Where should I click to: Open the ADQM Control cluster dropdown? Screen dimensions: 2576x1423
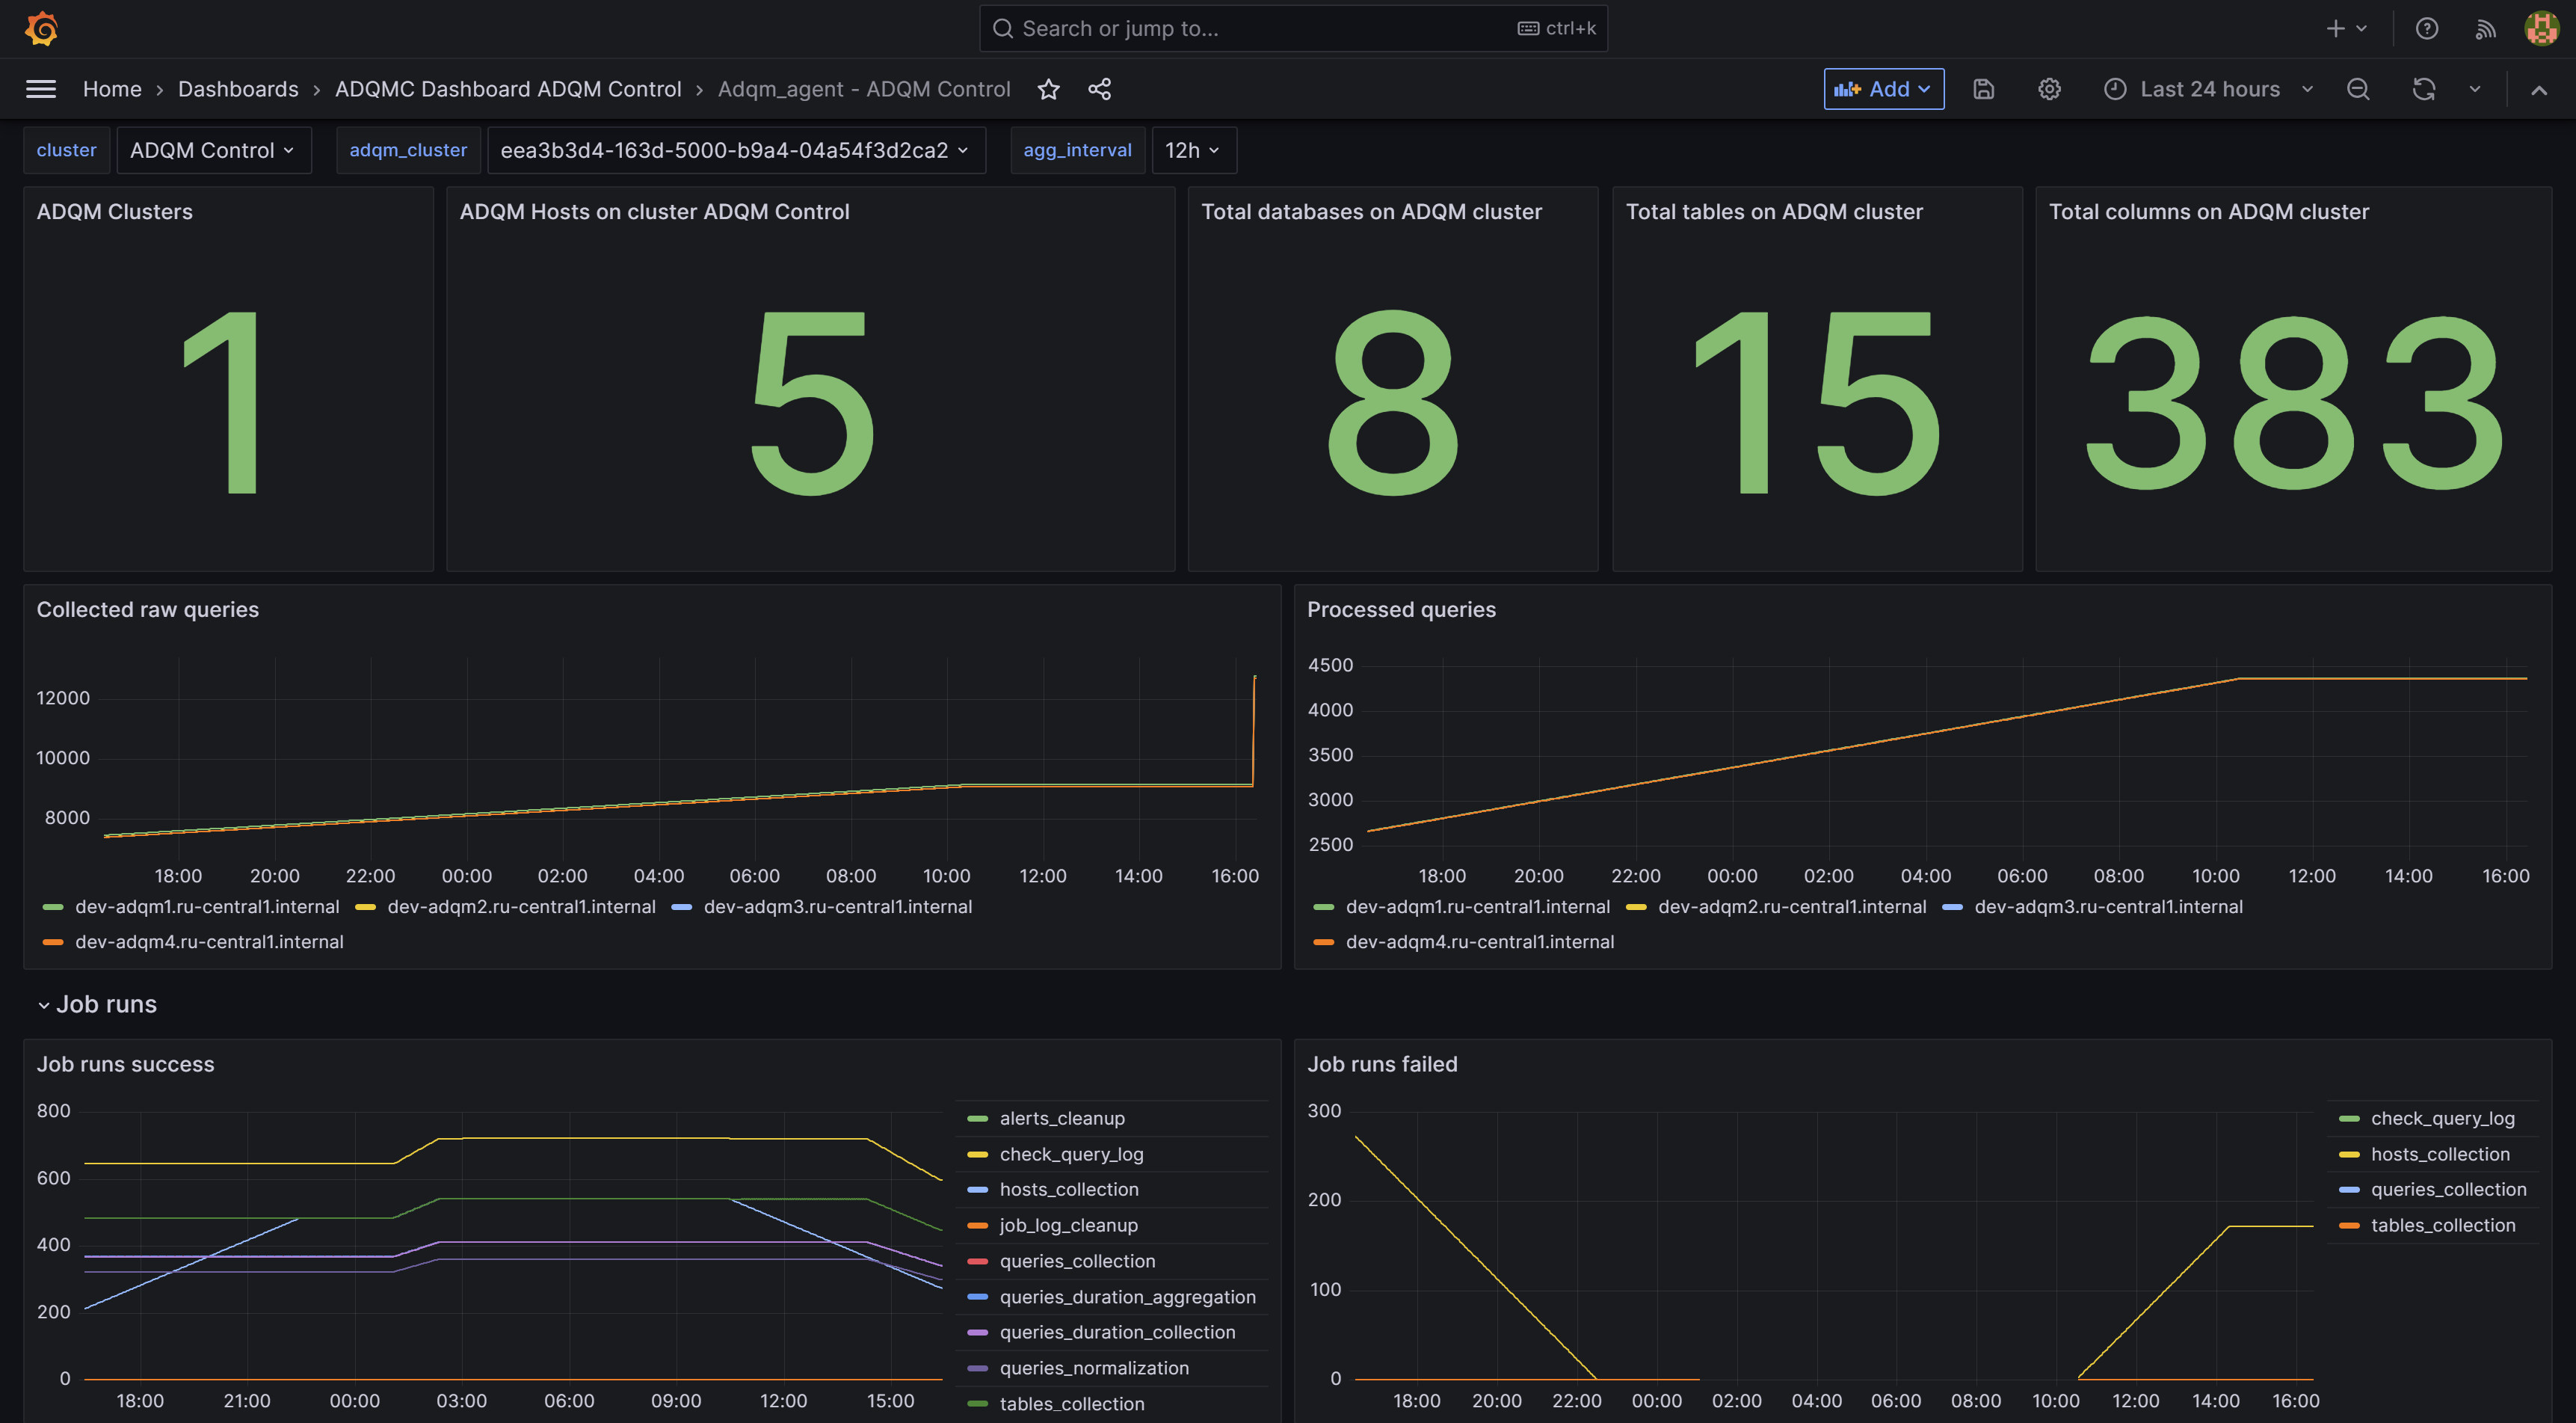click(213, 150)
